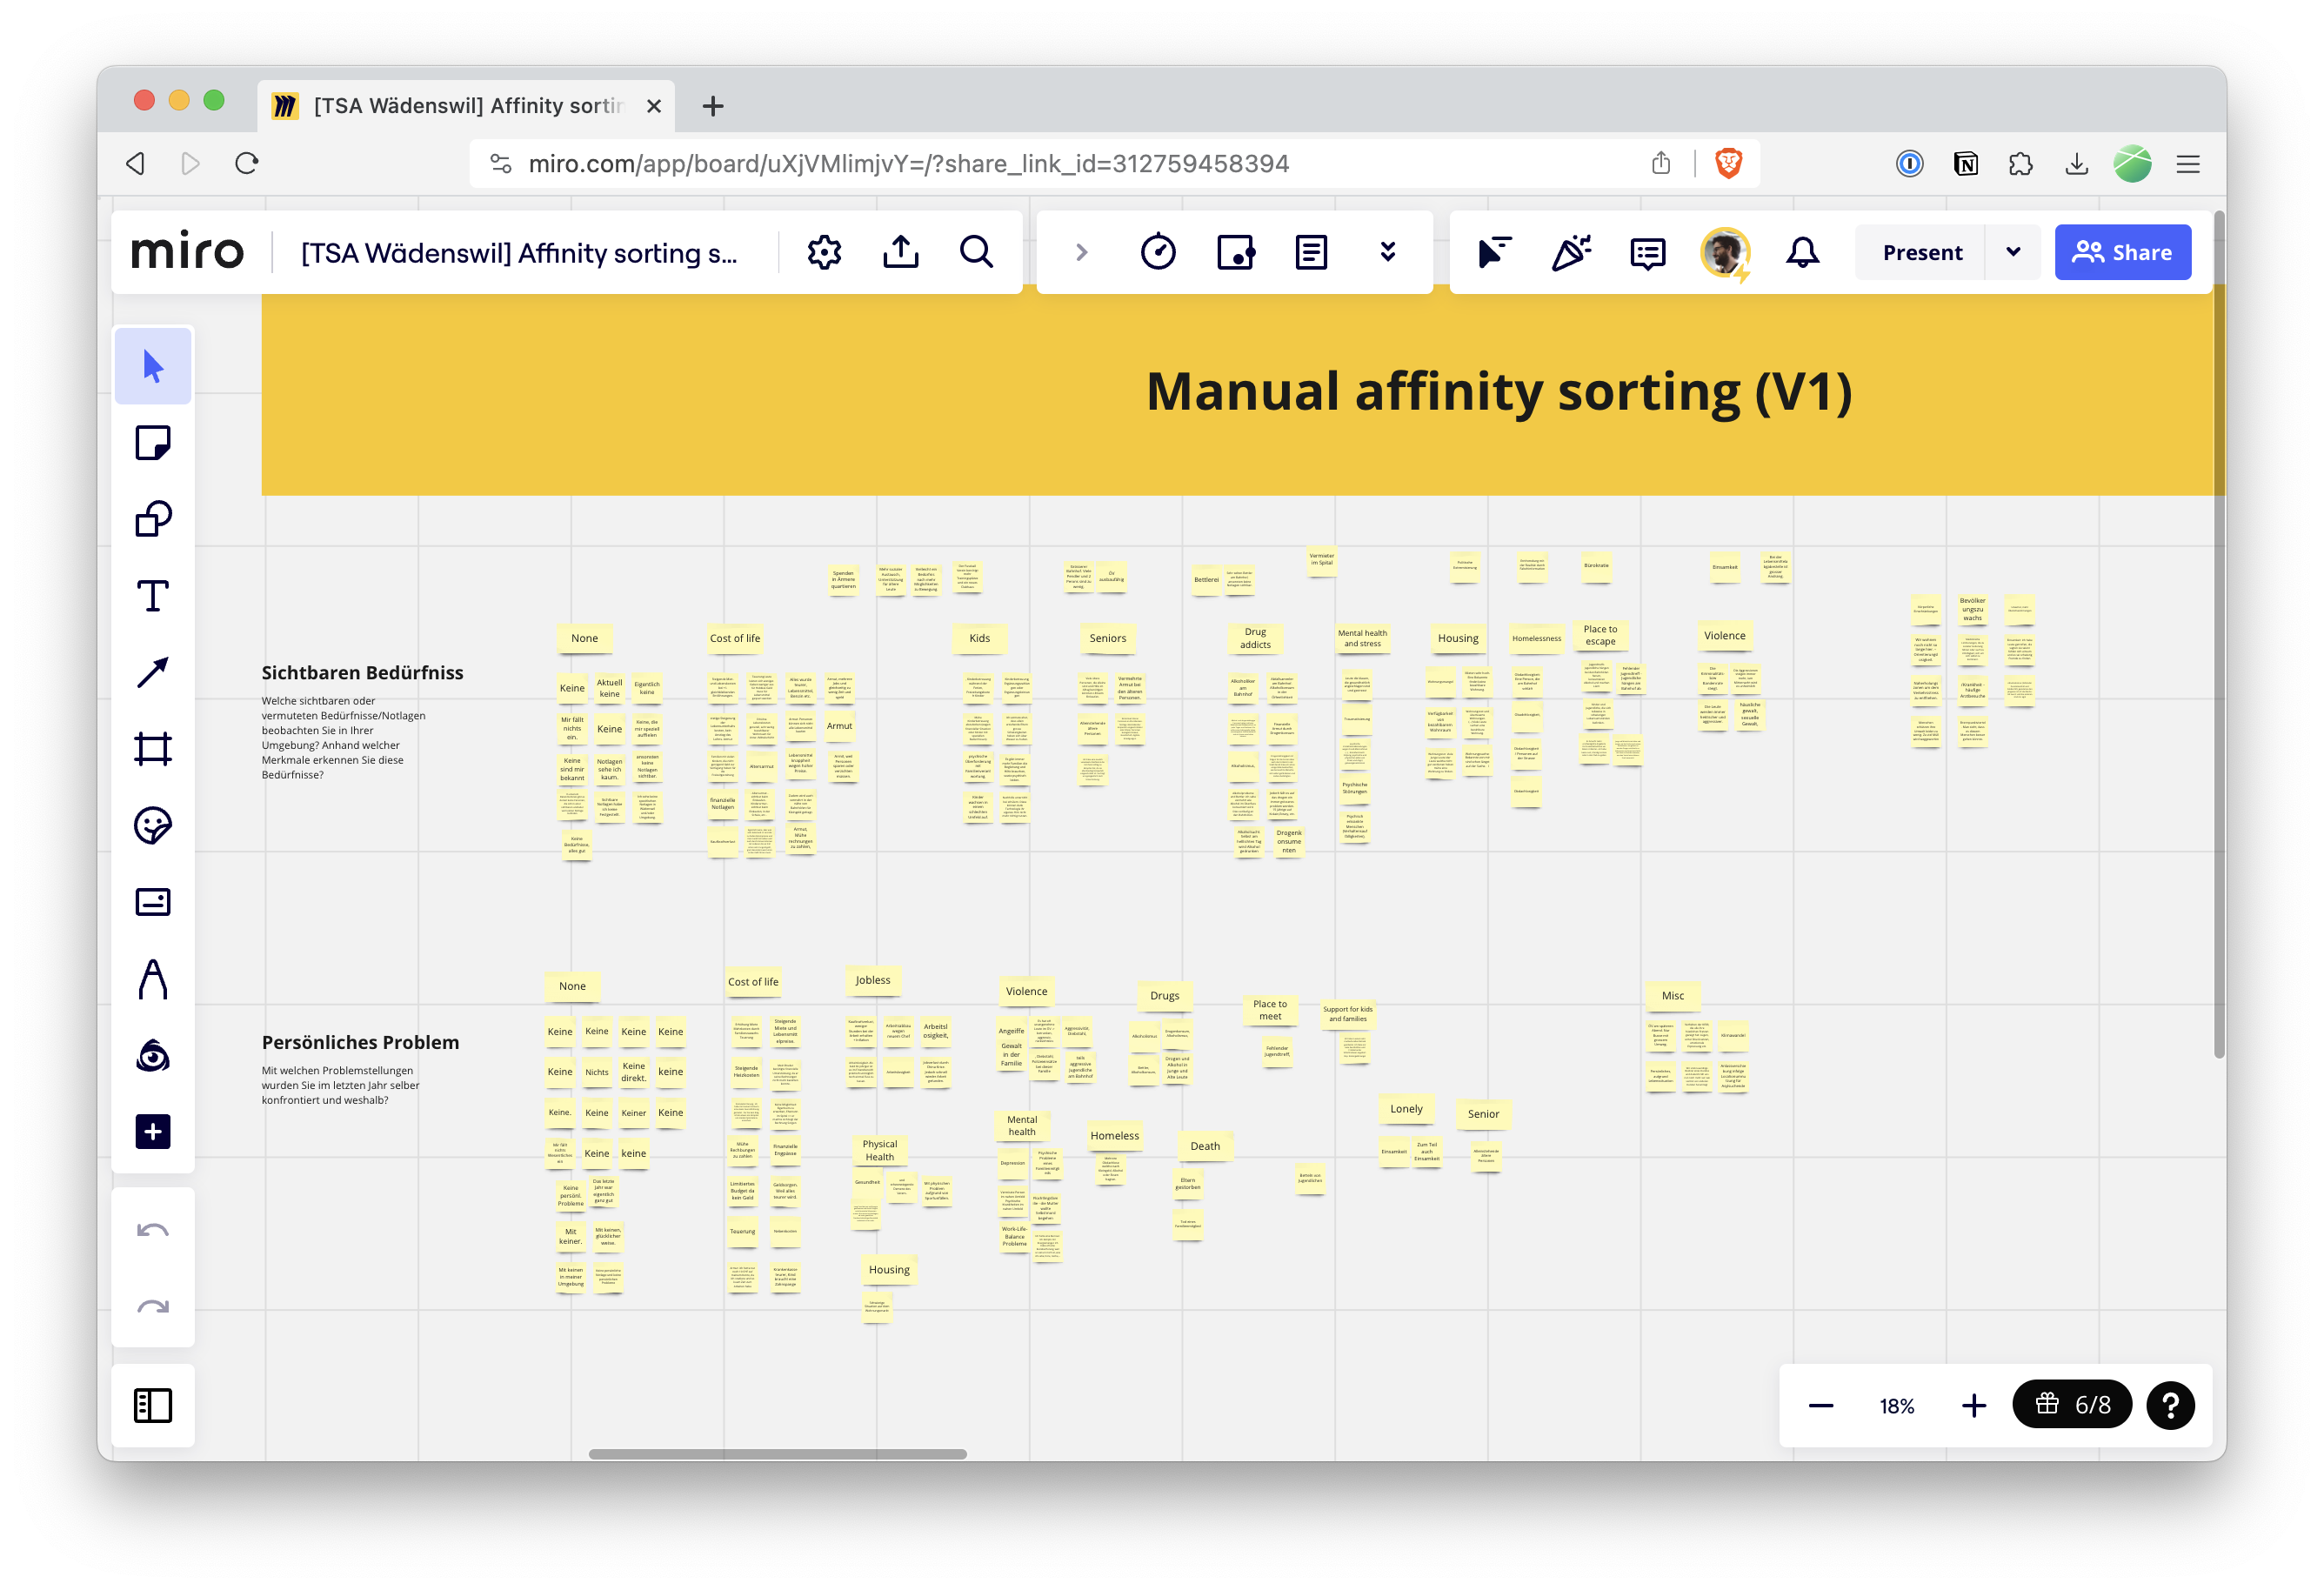The height and width of the screenshot is (1590, 2324).
Task: Click the Share button
Action: [2122, 252]
